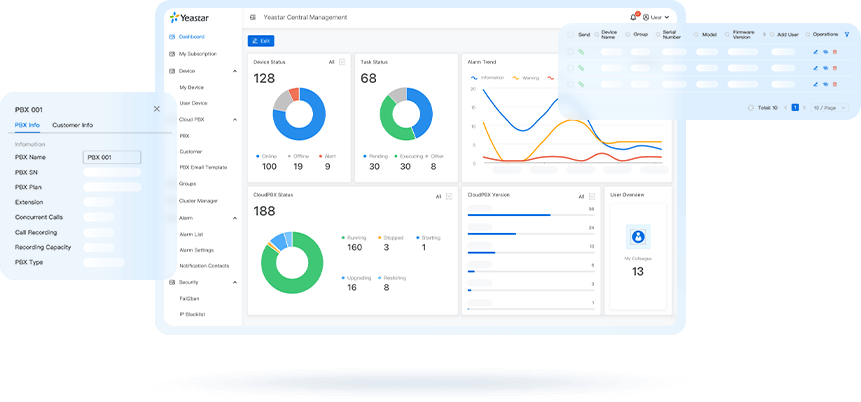Viewport: 861px width, 402px height.
Task: Open the User account dropdown in header
Action: 656,18
